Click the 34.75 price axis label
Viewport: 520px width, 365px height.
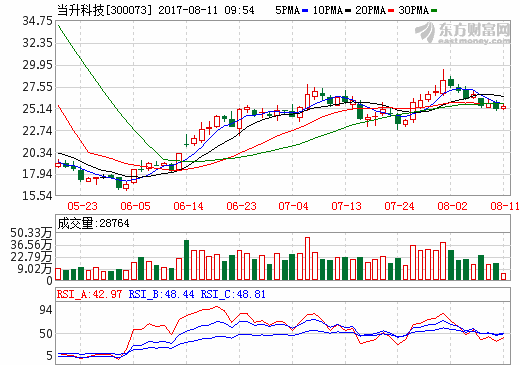coord(38,21)
